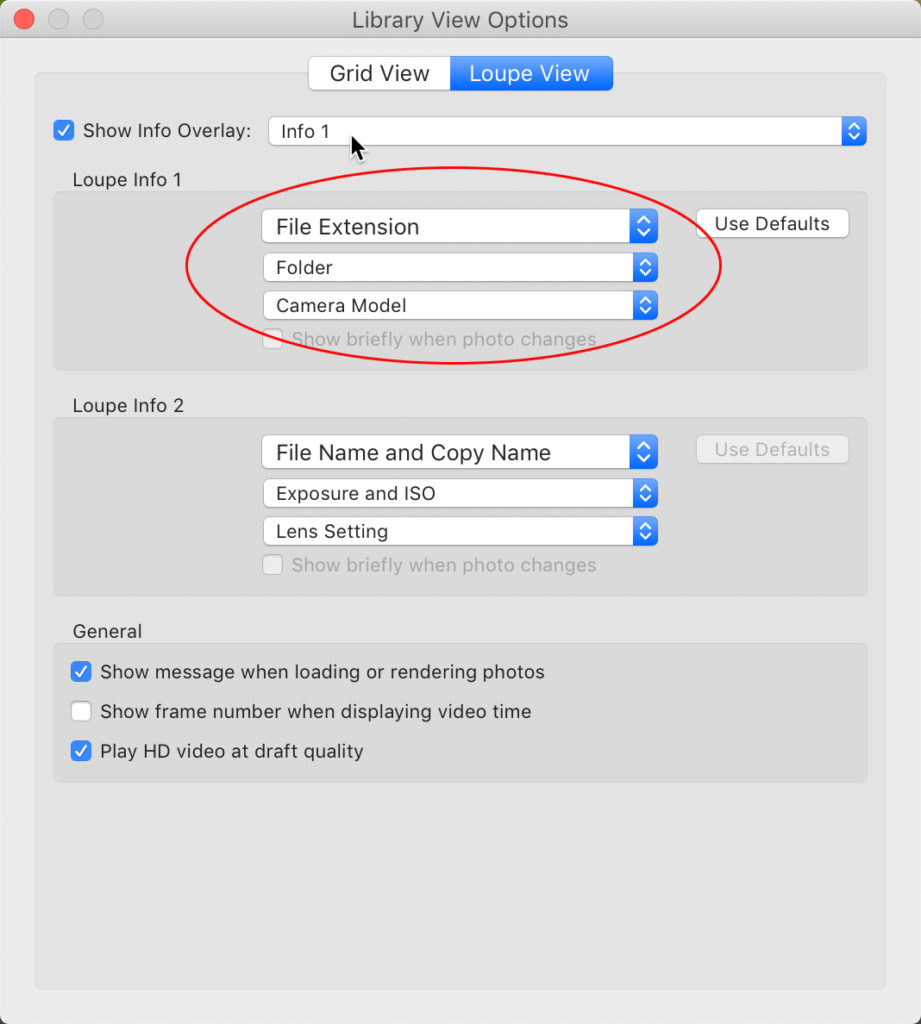Click the arrow icon beside Lens Setting

pos(645,532)
